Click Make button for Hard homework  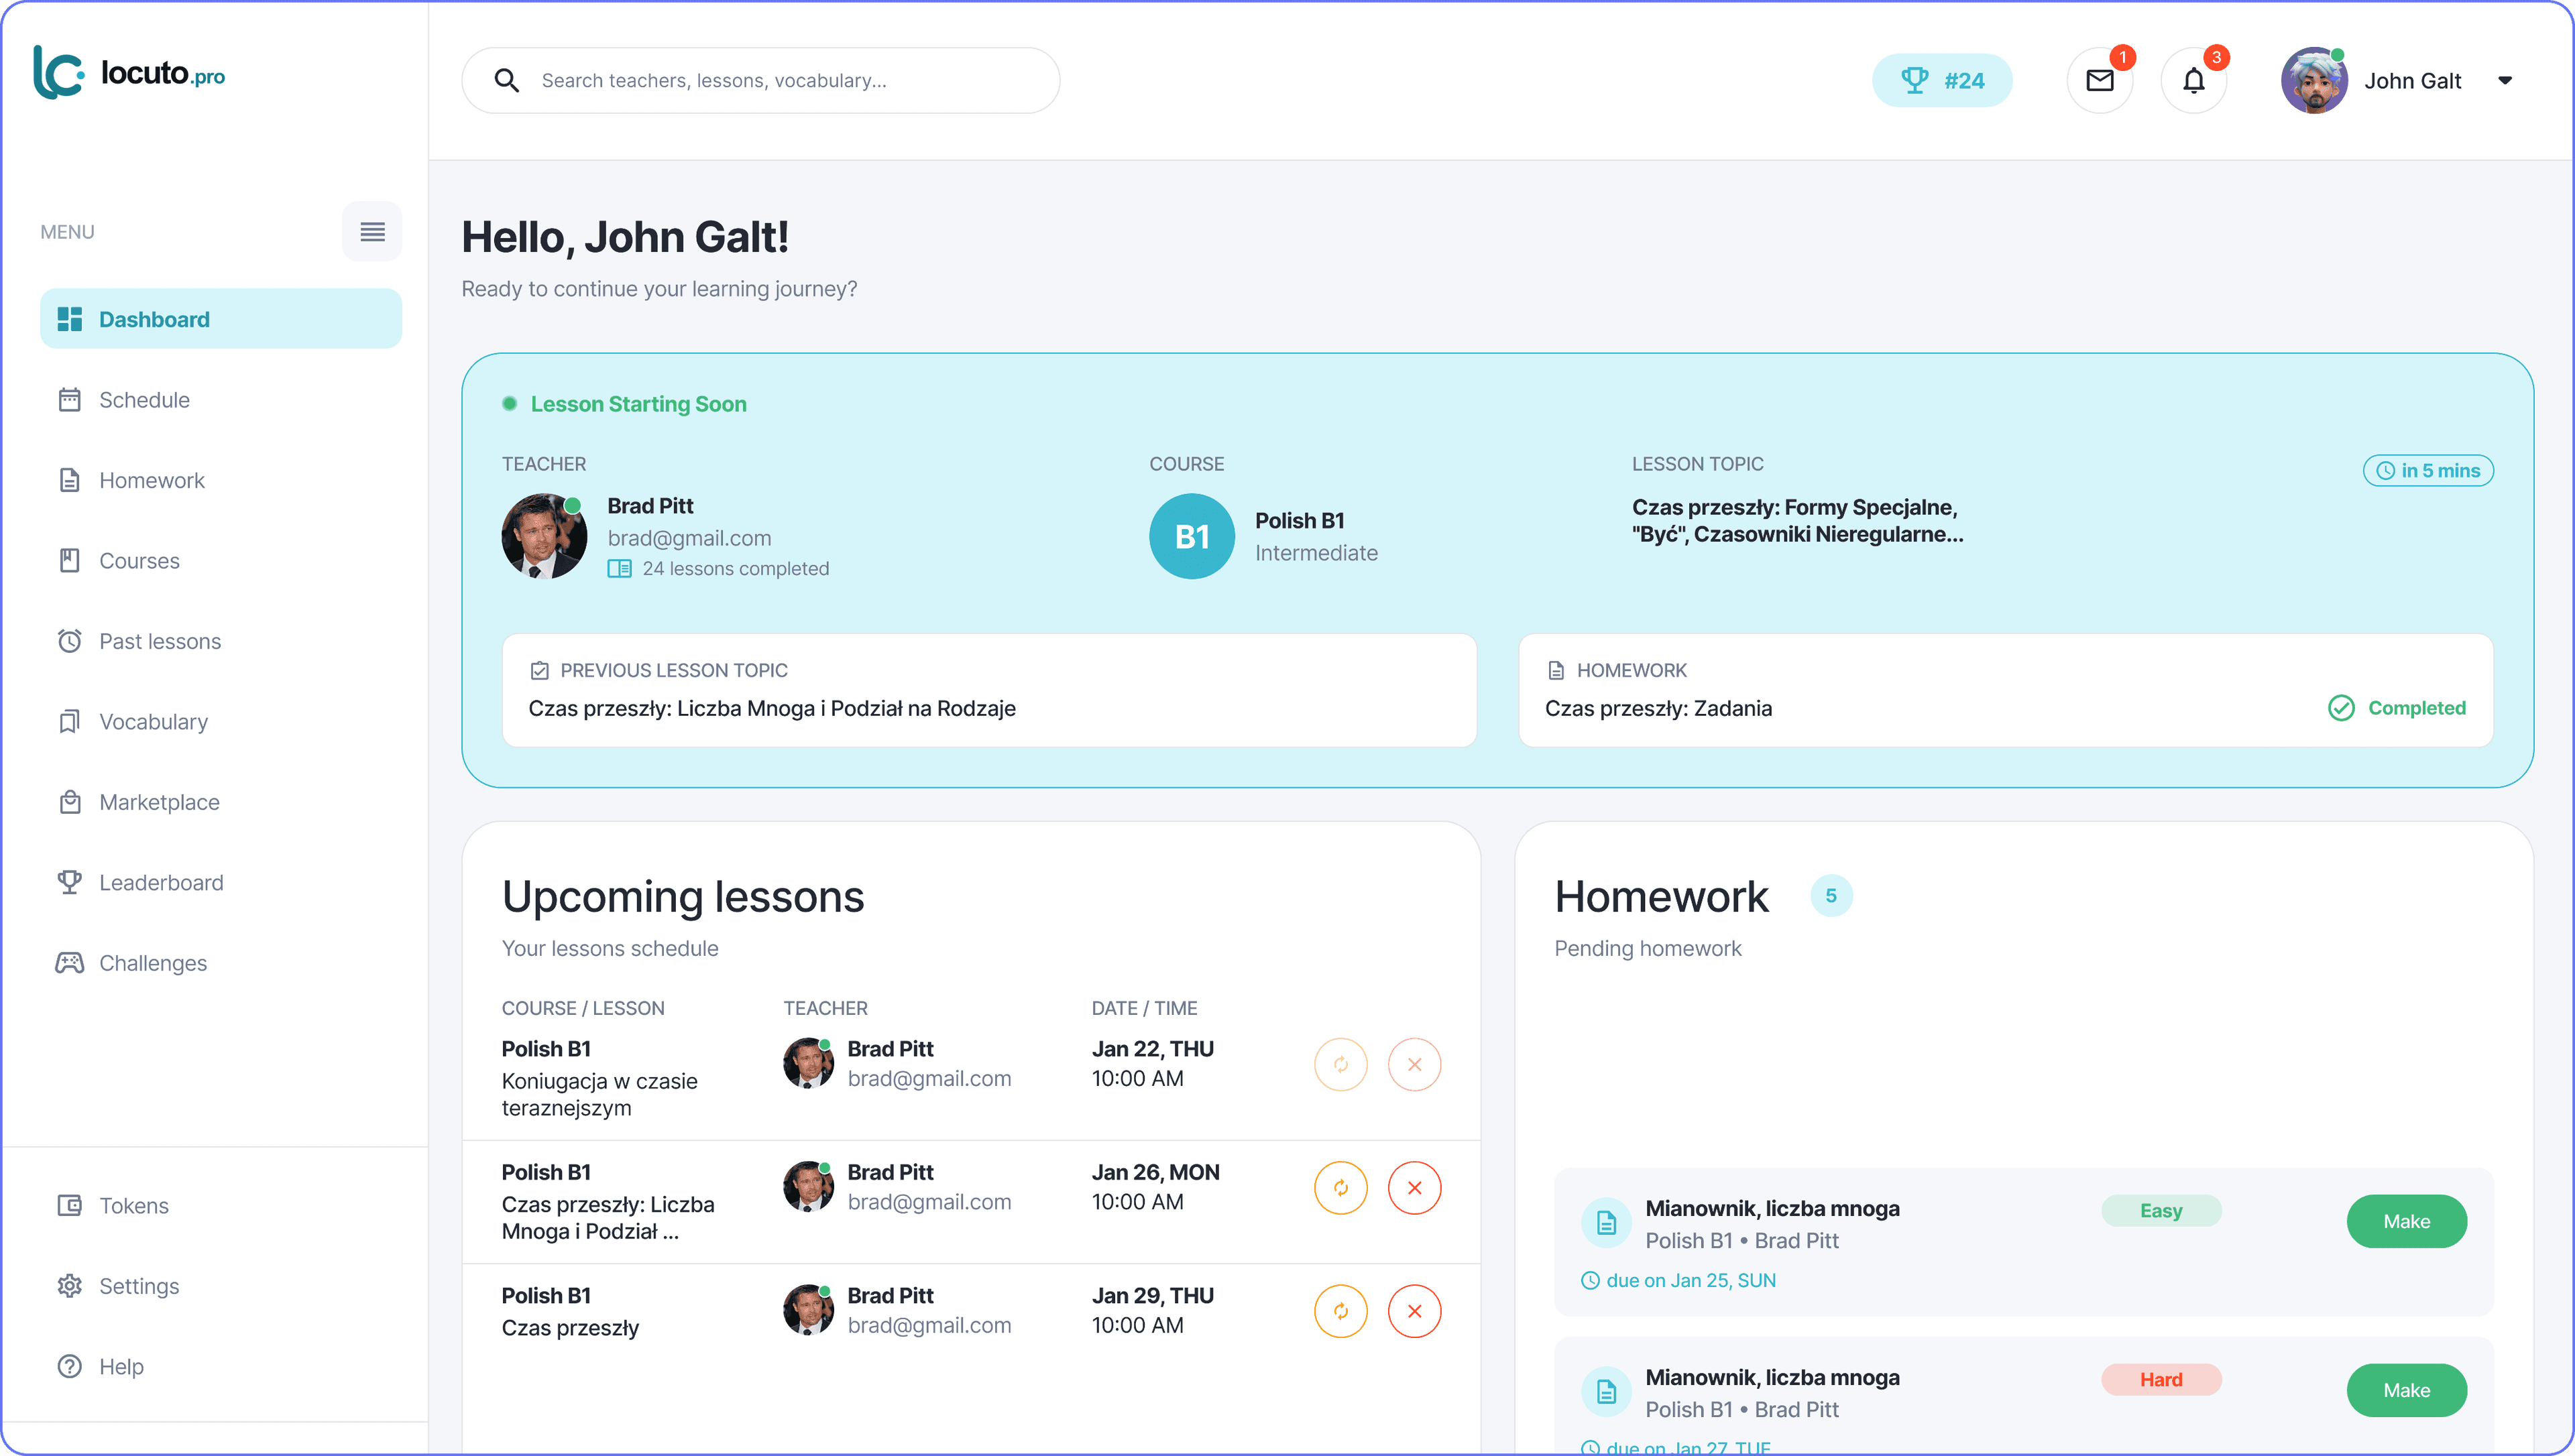click(x=2406, y=1390)
